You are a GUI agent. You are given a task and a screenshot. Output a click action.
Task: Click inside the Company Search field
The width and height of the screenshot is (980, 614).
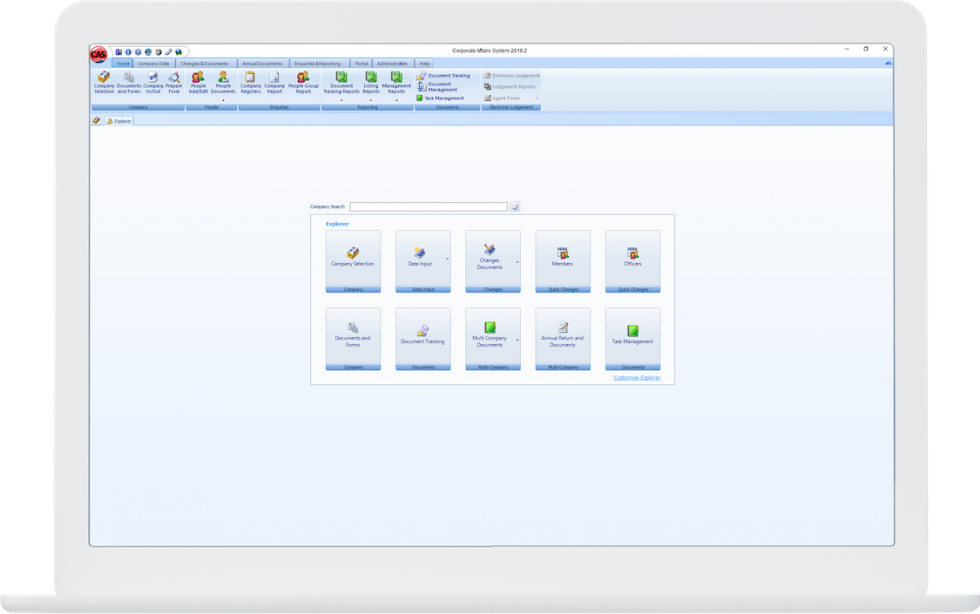[x=430, y=207]
